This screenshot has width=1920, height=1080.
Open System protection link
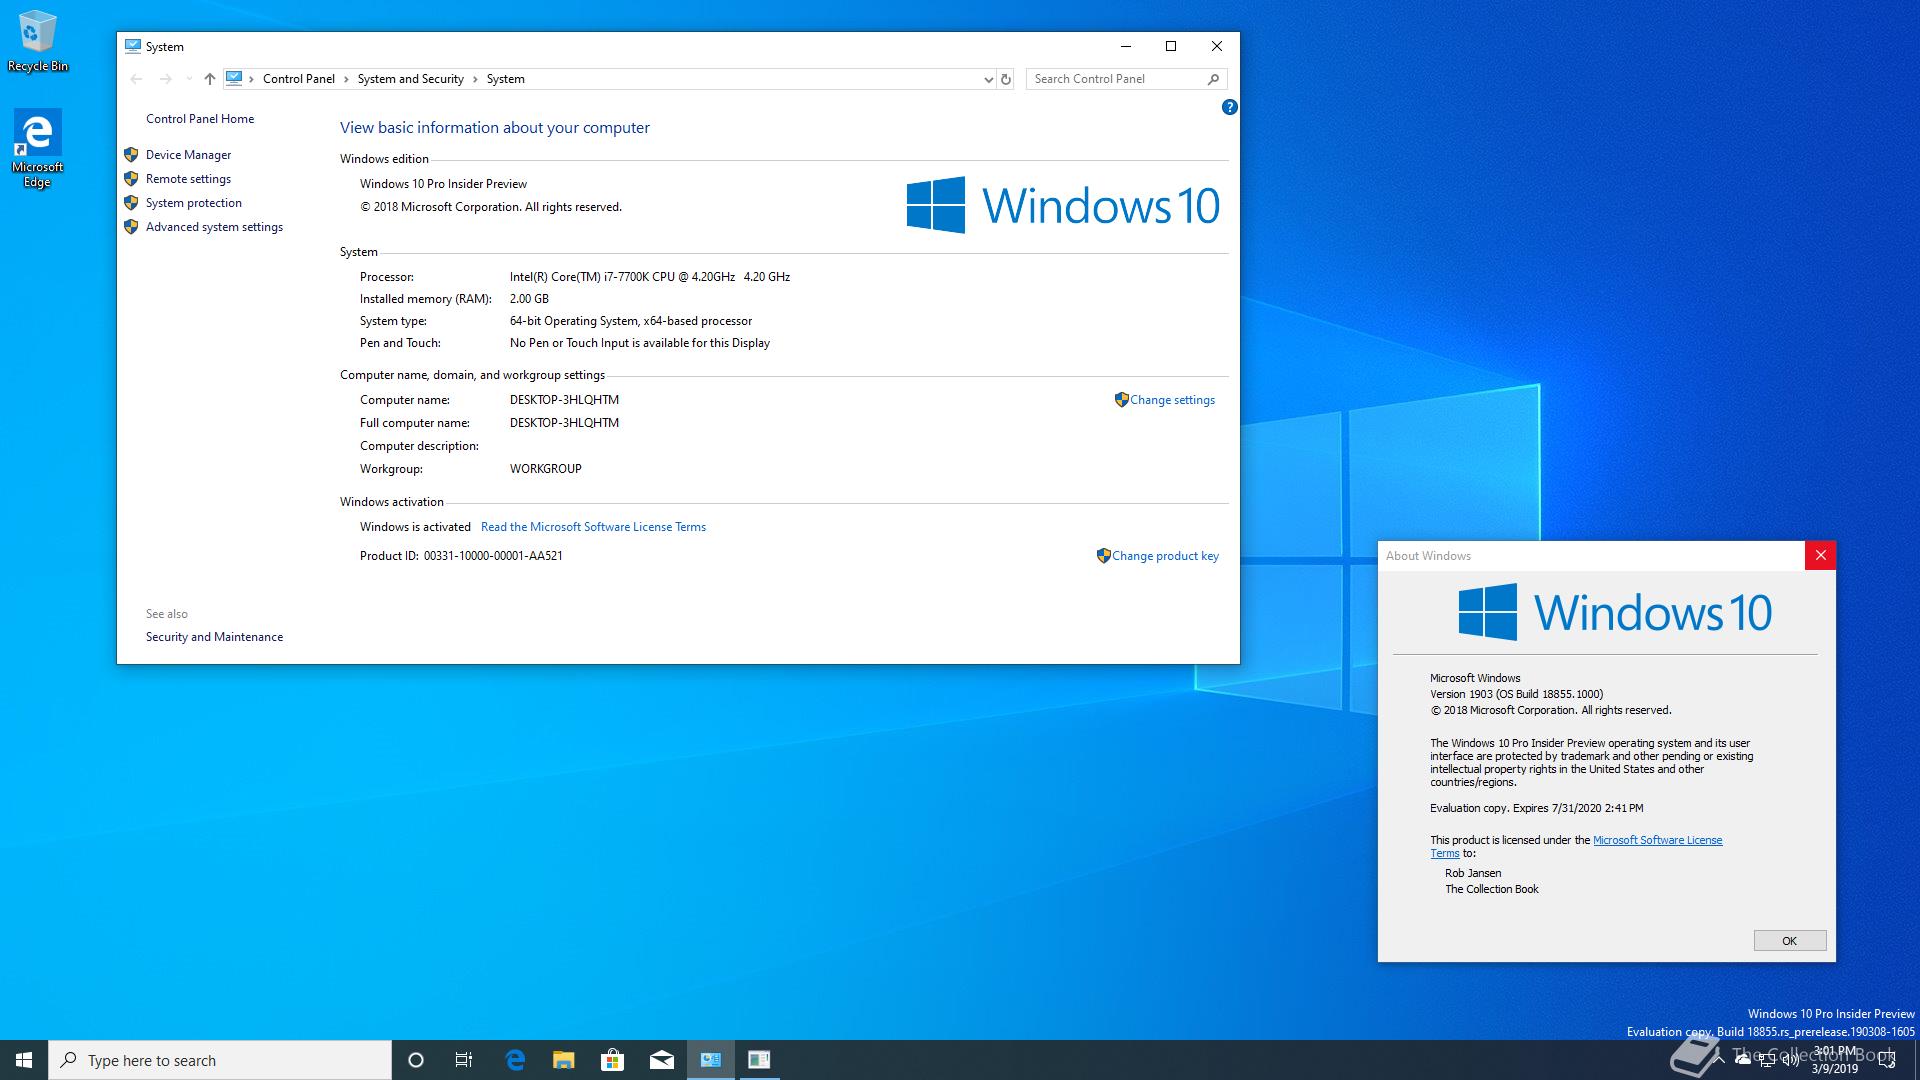click(x=194, y=203)
